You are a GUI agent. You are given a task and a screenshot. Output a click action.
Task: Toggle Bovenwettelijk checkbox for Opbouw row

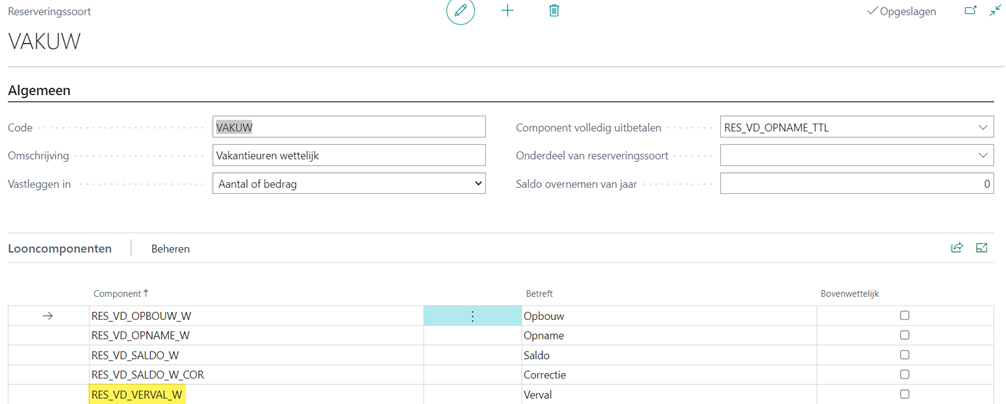(904, 316)
